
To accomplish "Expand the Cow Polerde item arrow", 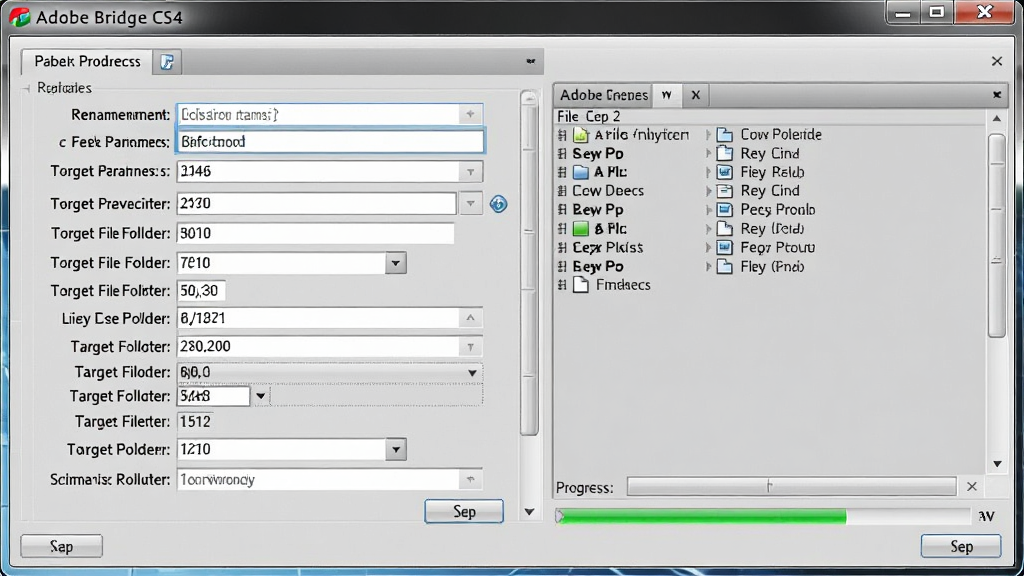I will 708,135.
